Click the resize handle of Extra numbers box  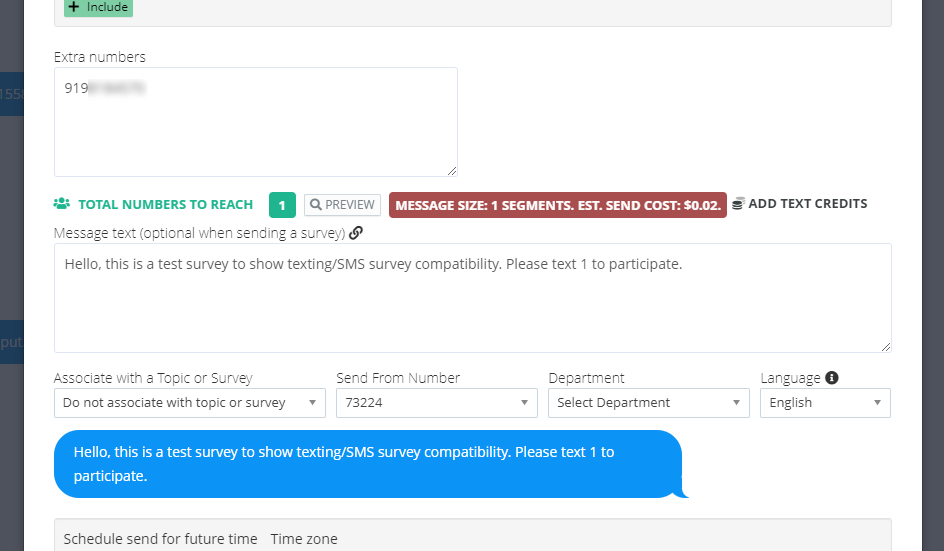point(452,171)
